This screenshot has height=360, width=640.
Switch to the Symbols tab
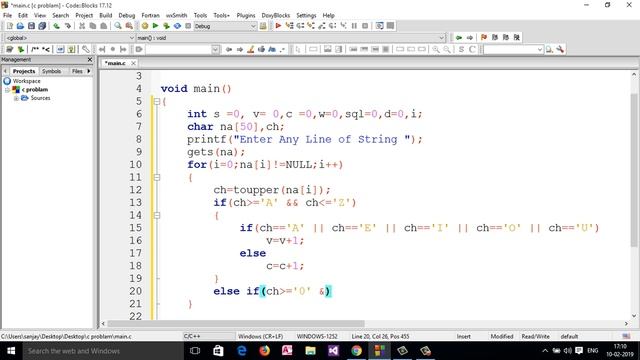51,71
